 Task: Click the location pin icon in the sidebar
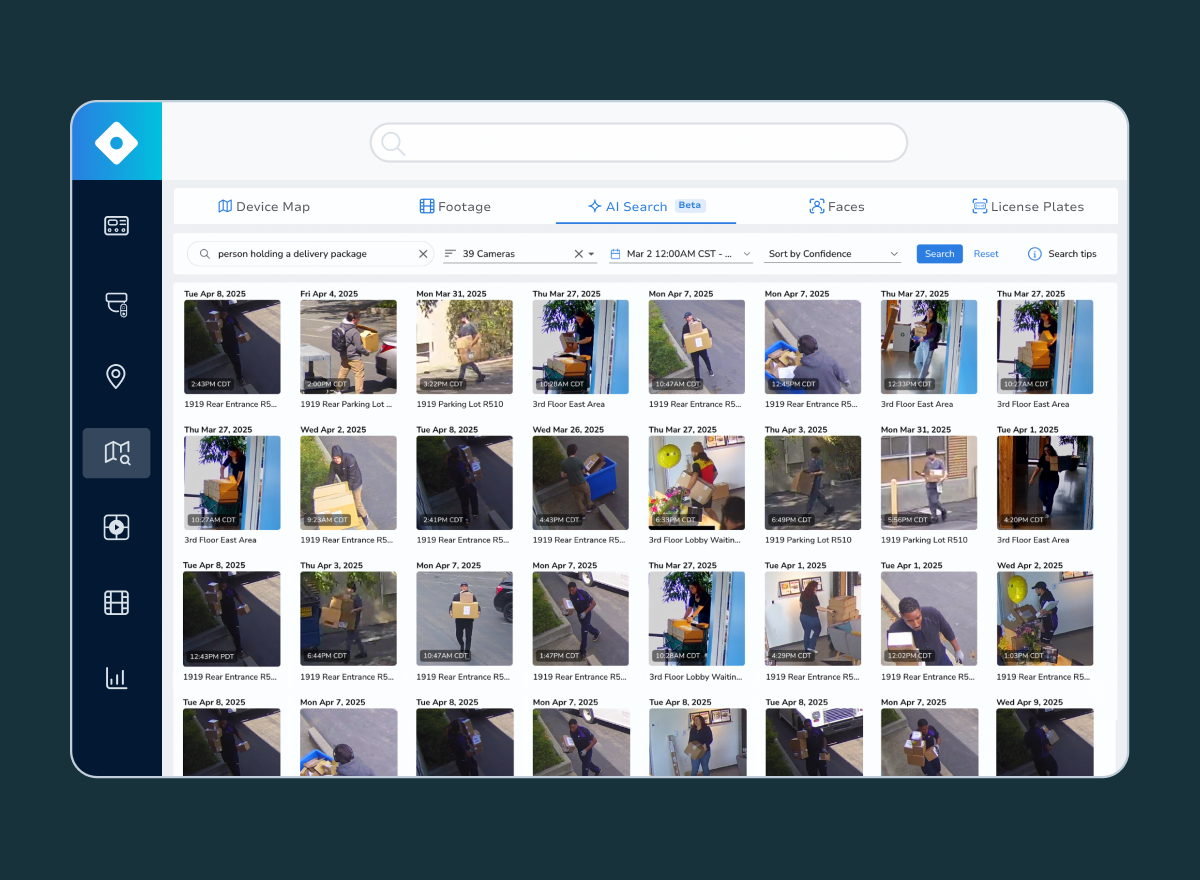point(116,377)
